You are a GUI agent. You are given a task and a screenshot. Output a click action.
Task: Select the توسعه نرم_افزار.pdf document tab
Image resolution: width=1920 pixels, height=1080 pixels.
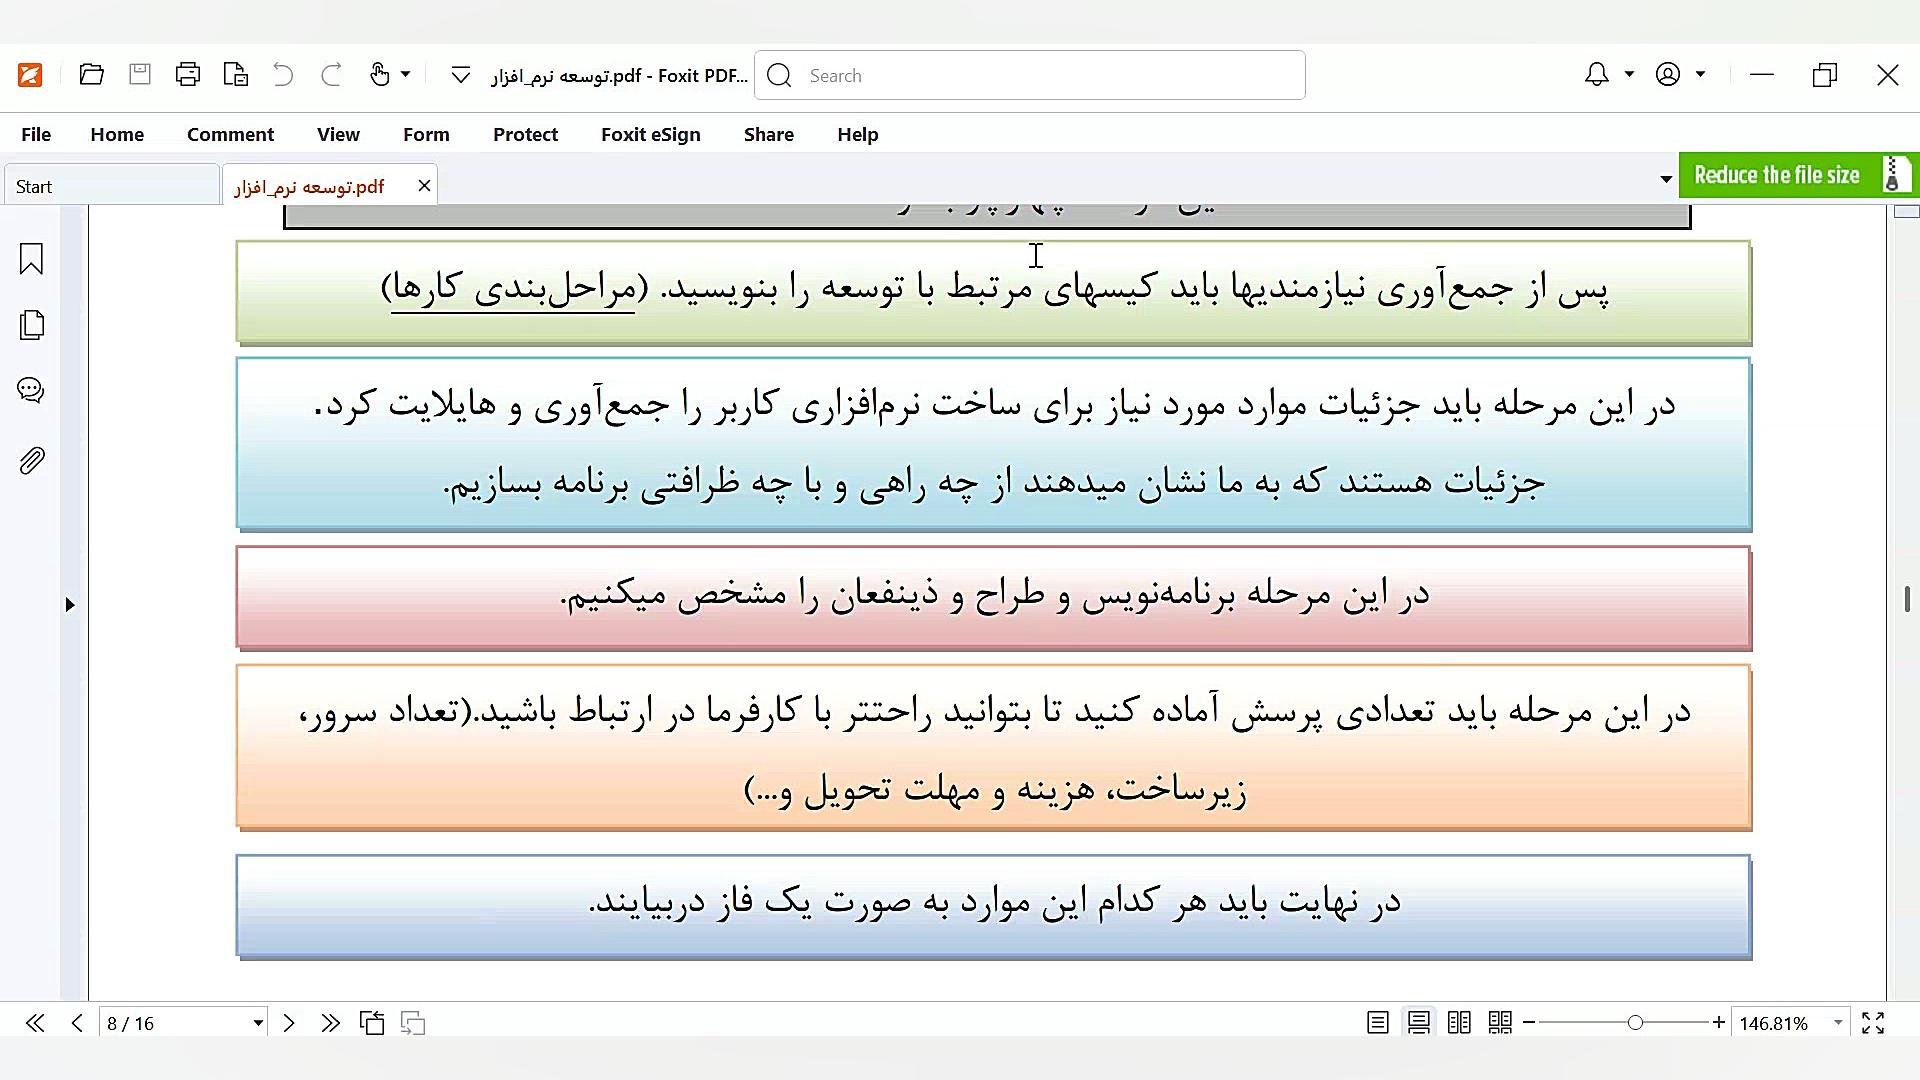click(x=309, y=187)
